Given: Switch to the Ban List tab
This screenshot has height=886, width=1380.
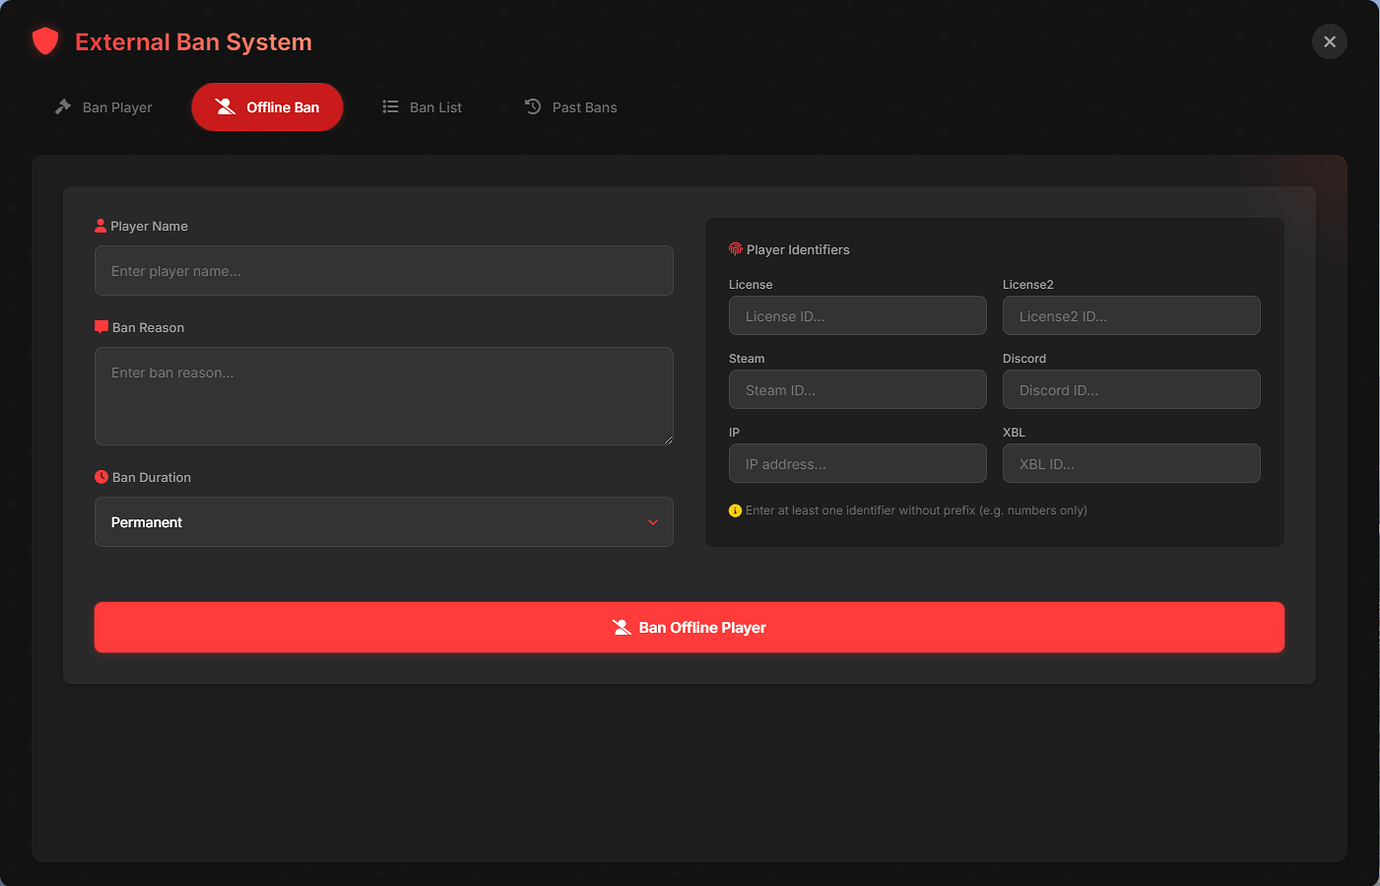Looking at the screenshot, I should [422, 106].
